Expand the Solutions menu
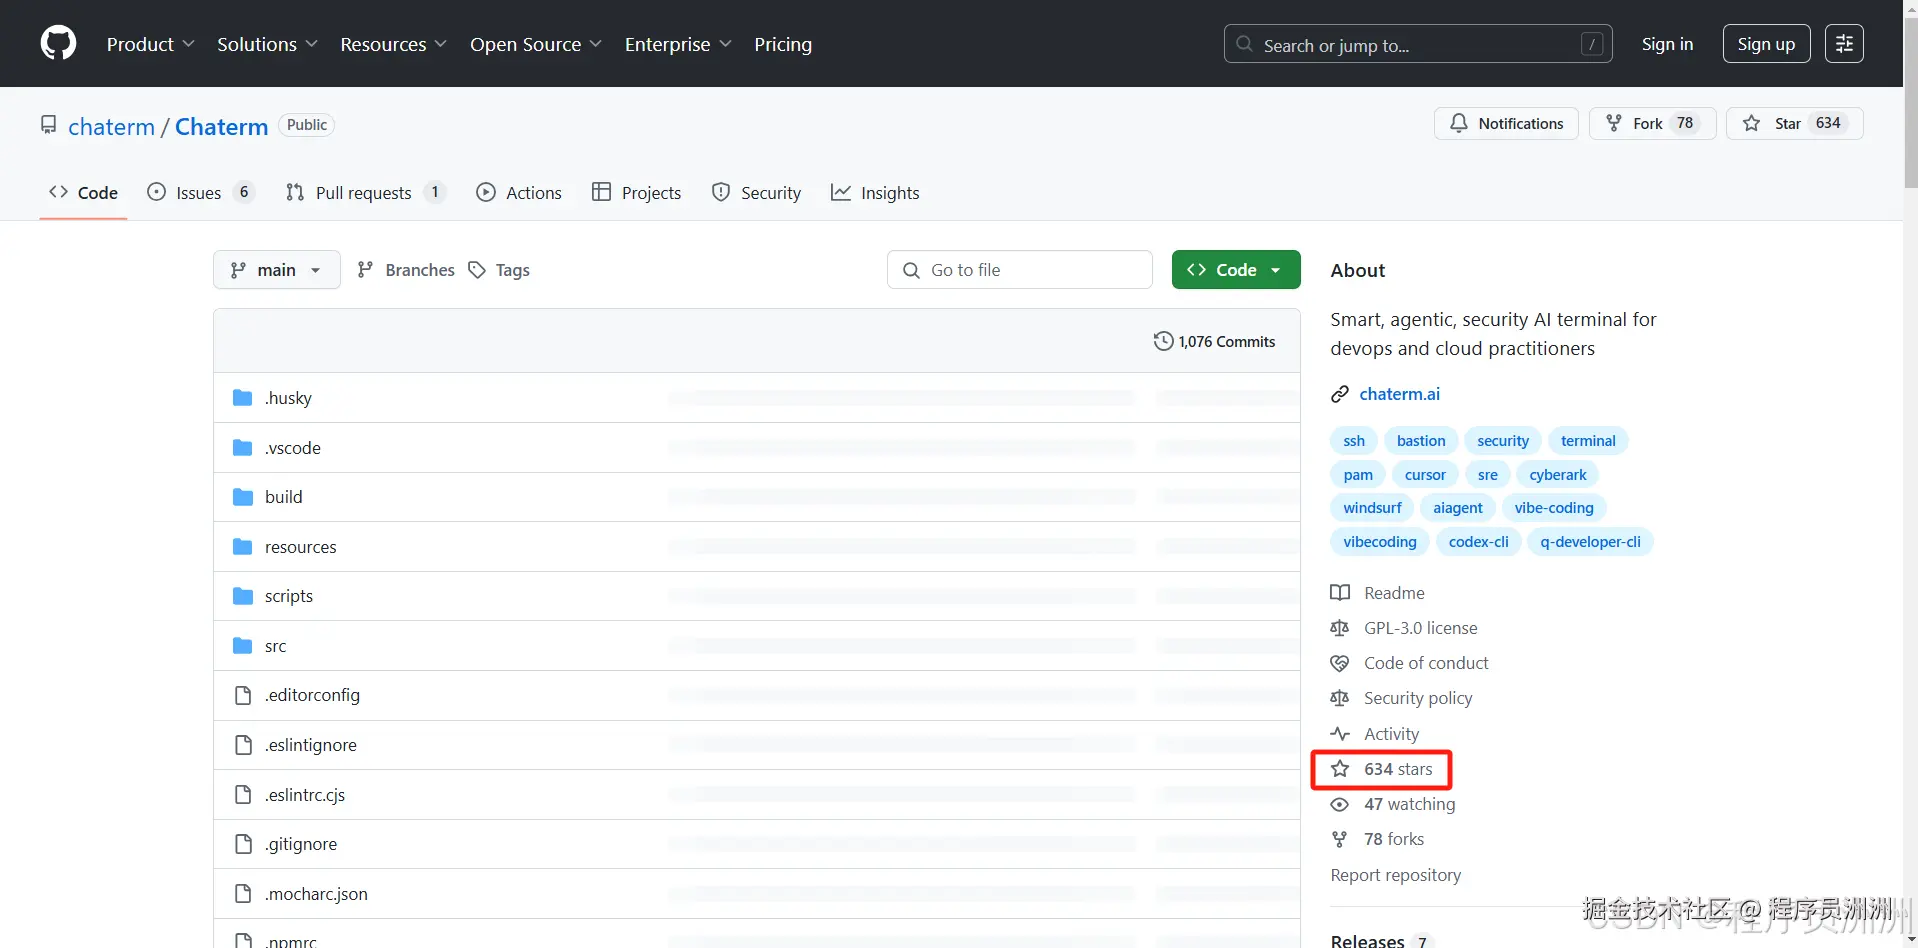The height and width of the screenshot is (948, 1918). [x=267, y=44]
